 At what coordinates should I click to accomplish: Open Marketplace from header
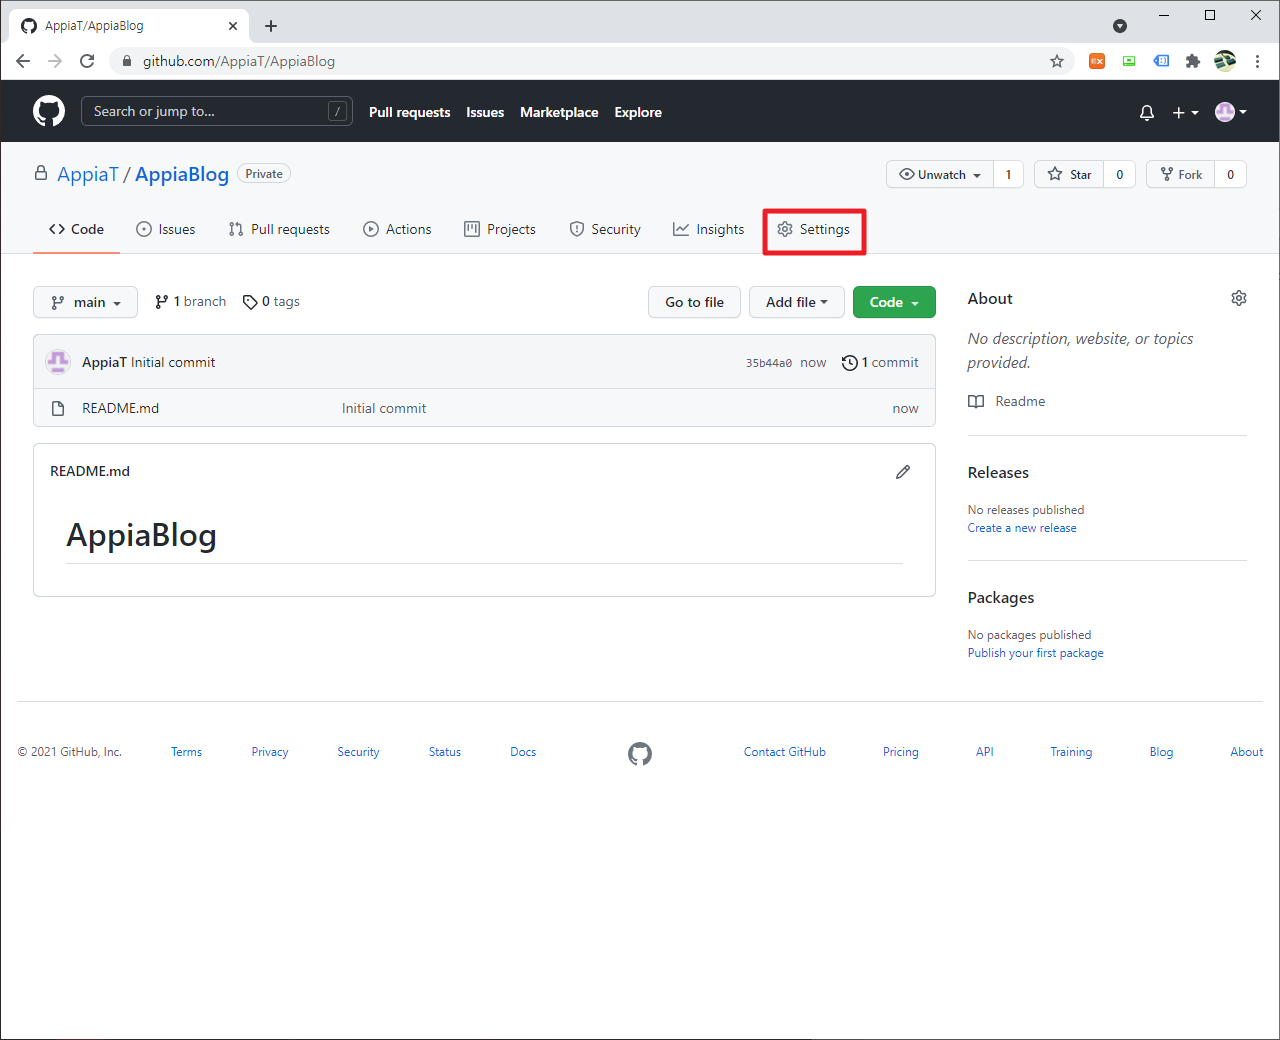click(559, 112)
